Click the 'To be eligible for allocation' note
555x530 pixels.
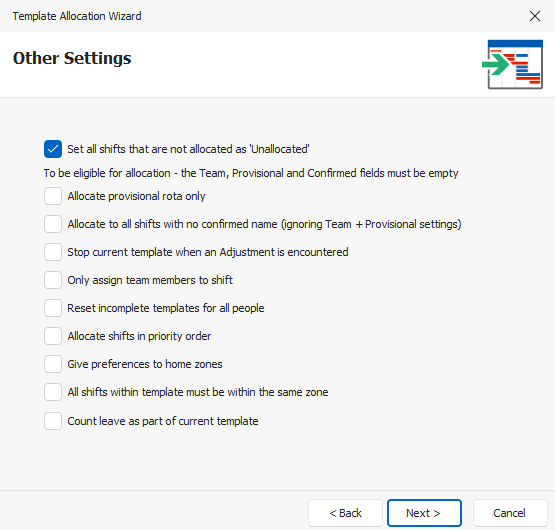251,173
